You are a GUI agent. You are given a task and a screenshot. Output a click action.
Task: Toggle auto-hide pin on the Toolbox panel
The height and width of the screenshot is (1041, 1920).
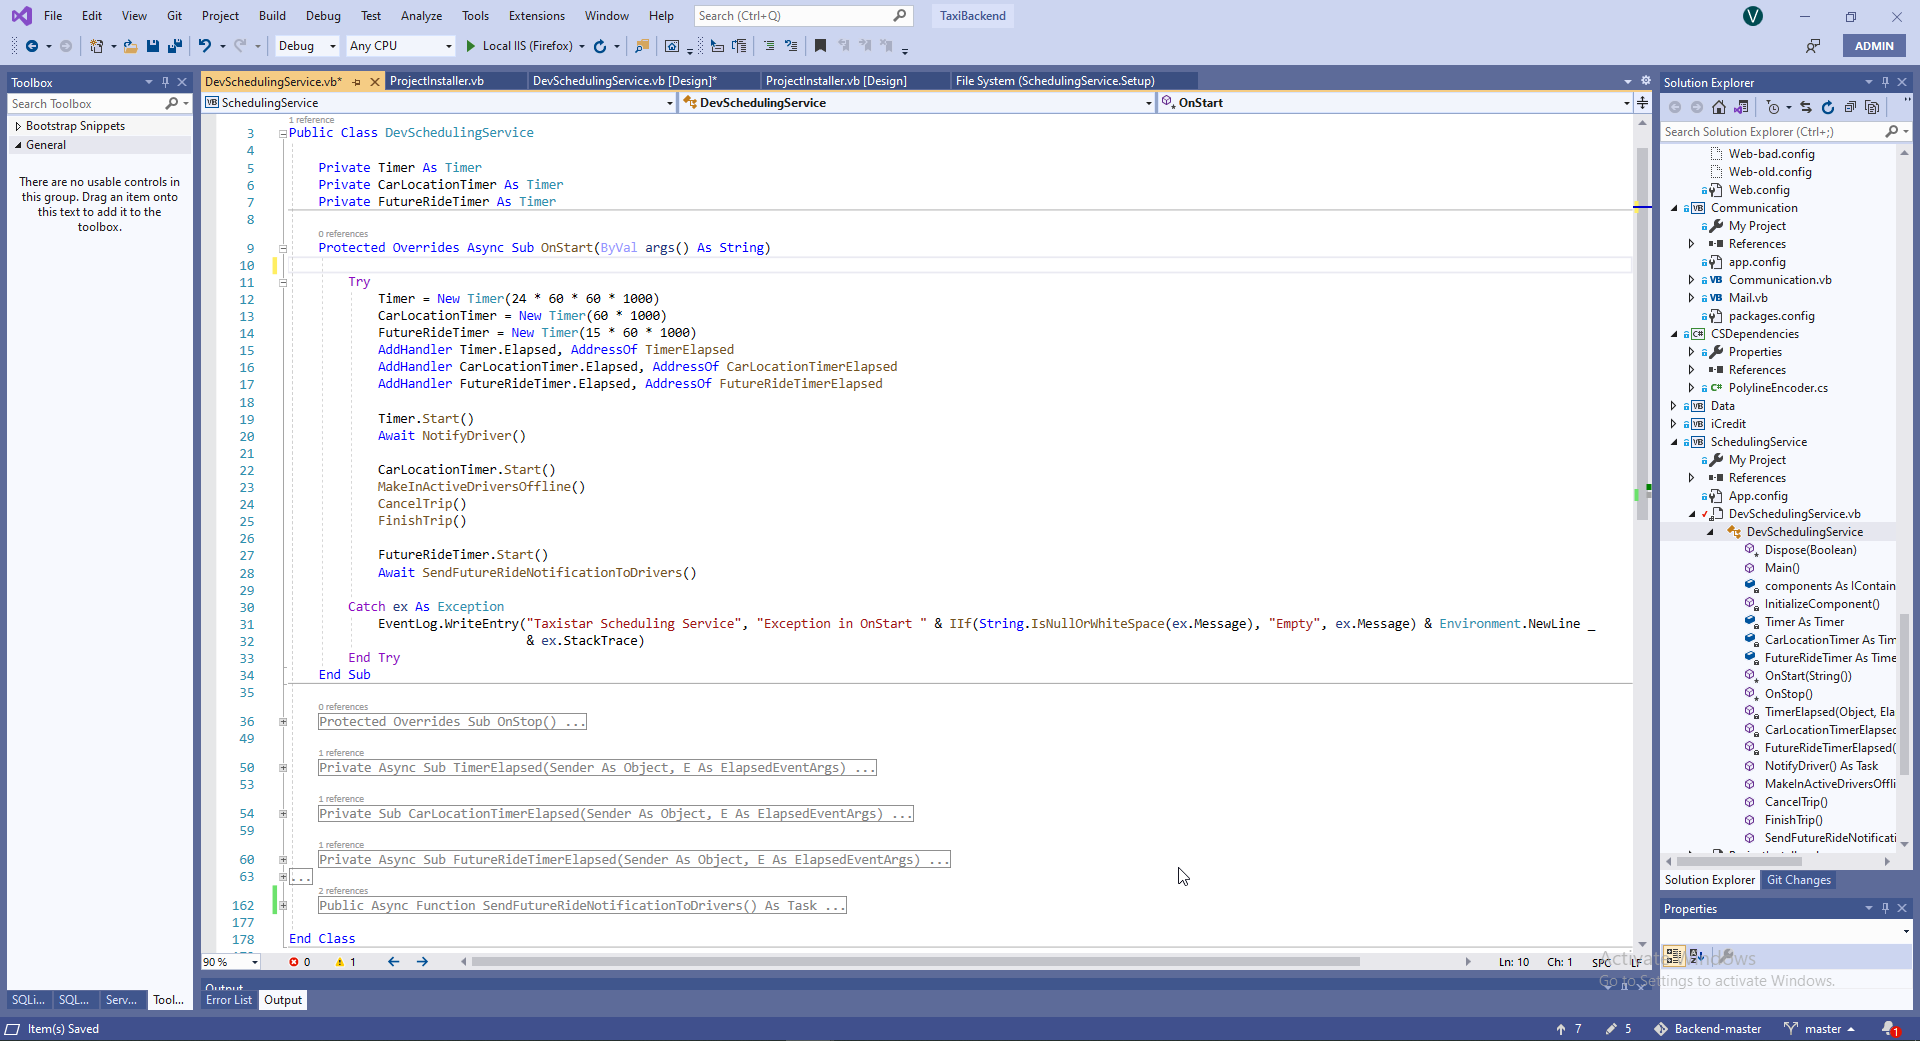[x=165, y=82]
